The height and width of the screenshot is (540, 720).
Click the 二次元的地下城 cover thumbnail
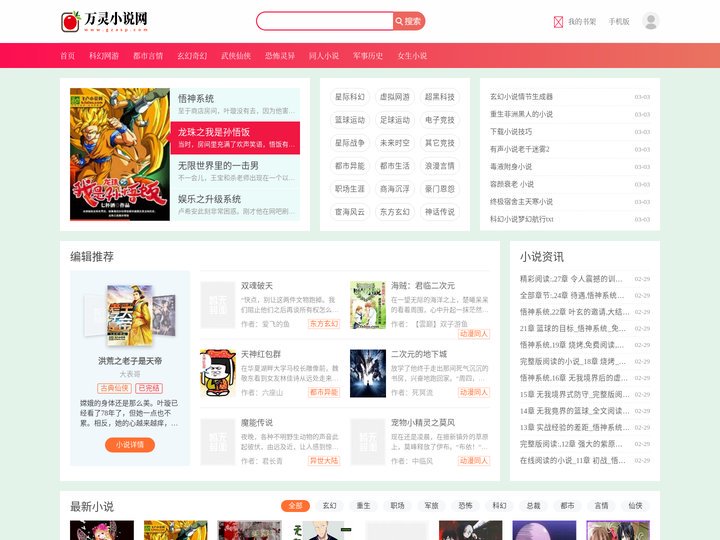click(x=368, y=373)
